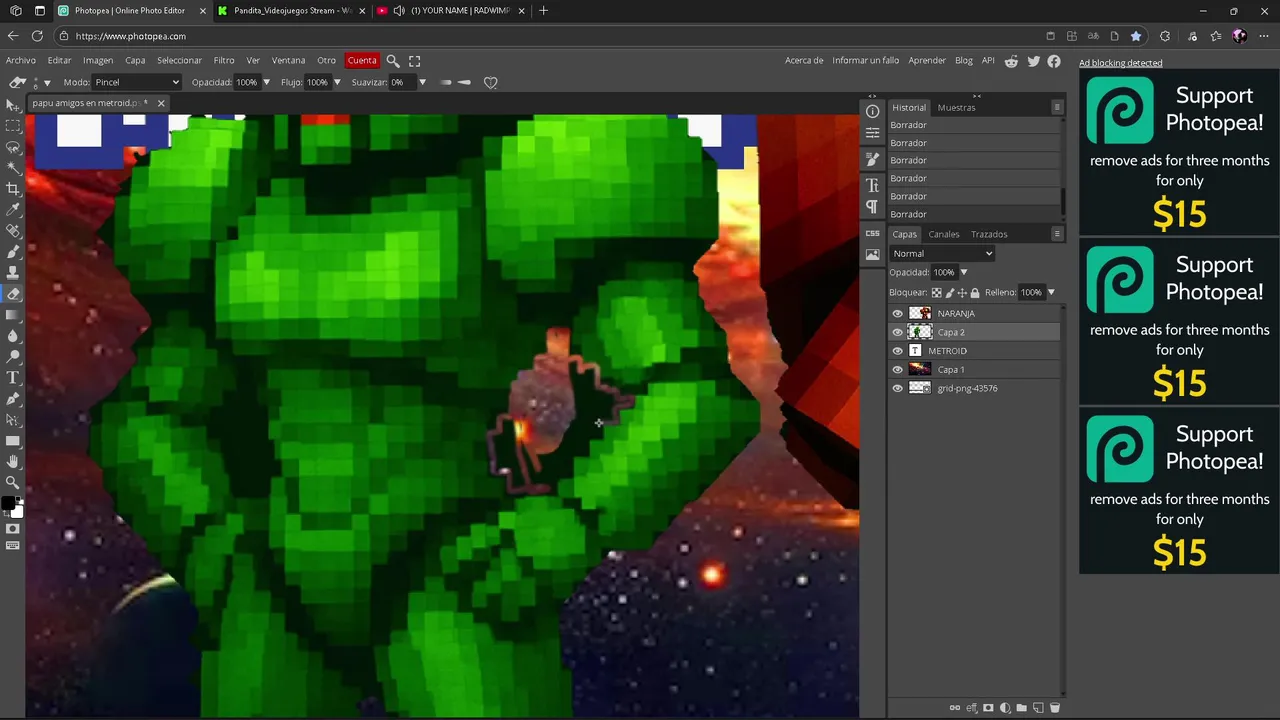Open the Filtro menu
The image size is (1280, 720).
(224, 61)
